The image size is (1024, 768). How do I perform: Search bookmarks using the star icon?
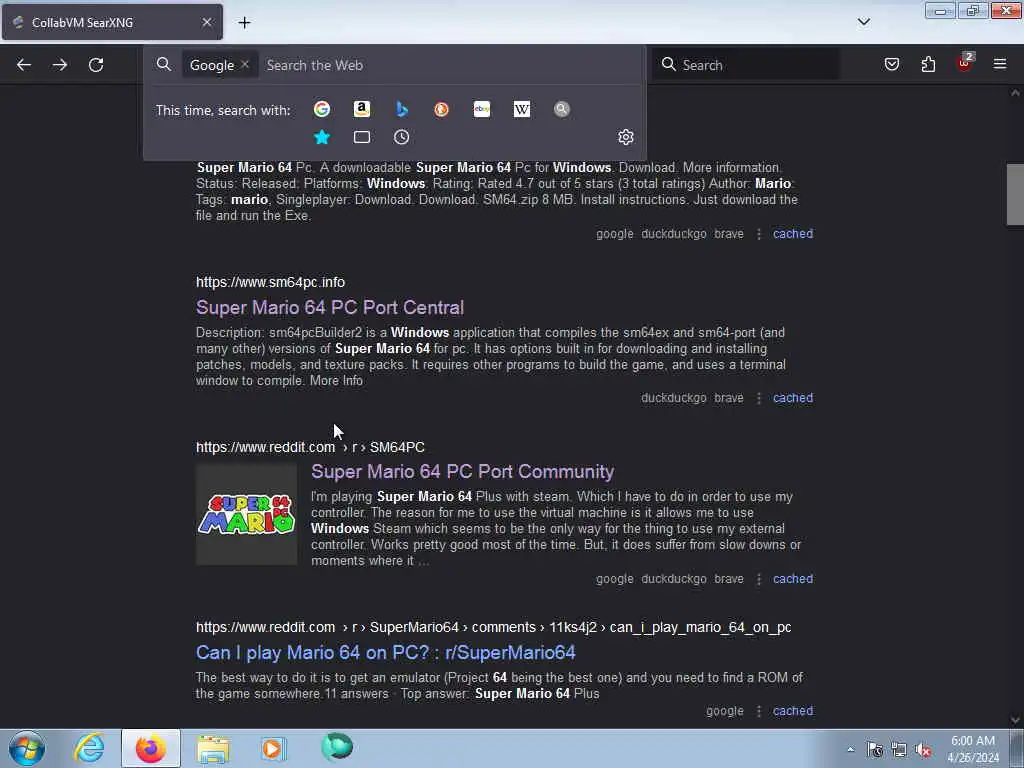[x=321, y=137]
